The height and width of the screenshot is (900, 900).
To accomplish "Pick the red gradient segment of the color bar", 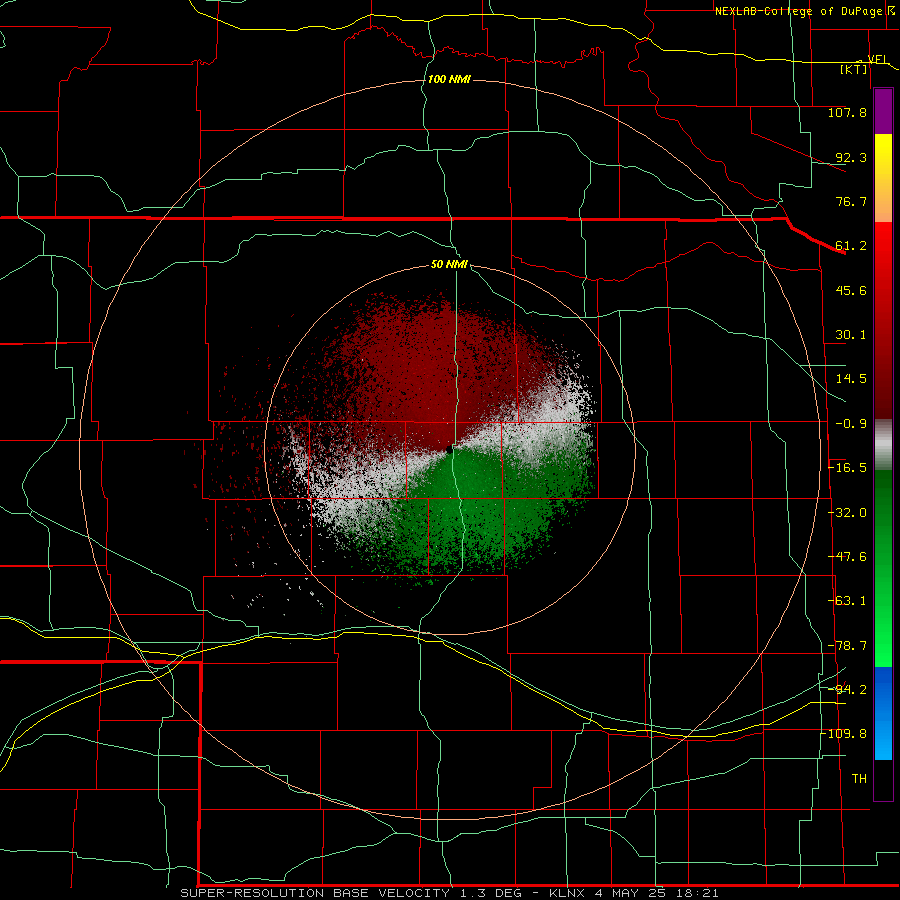I will pyautogui.click(x=883, y=320).
